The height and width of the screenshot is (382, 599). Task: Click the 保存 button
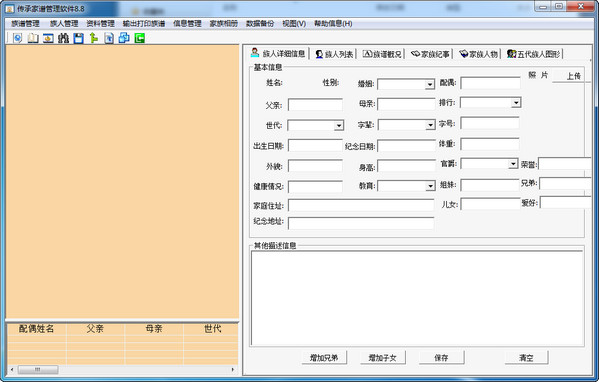click(x=441, y=358)
